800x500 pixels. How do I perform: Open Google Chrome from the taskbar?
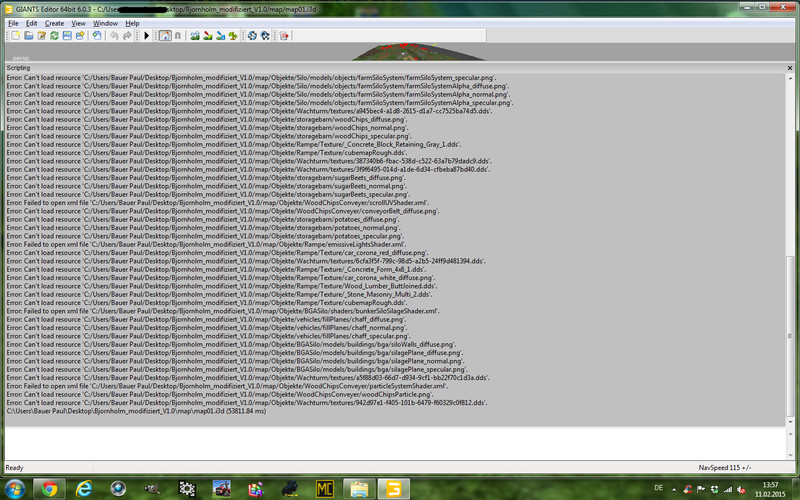coord(50,488)
